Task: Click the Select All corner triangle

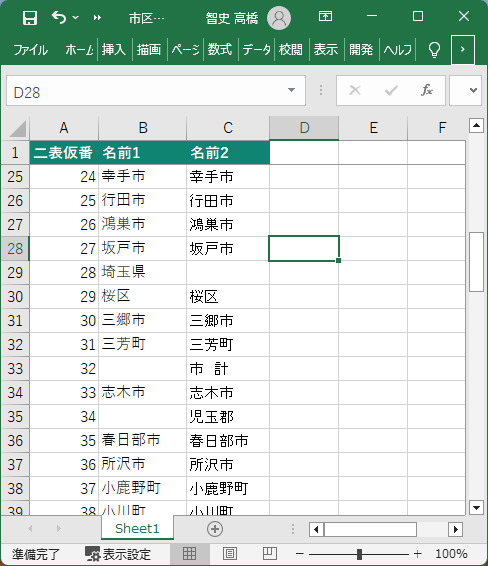Action: point(18,129)
